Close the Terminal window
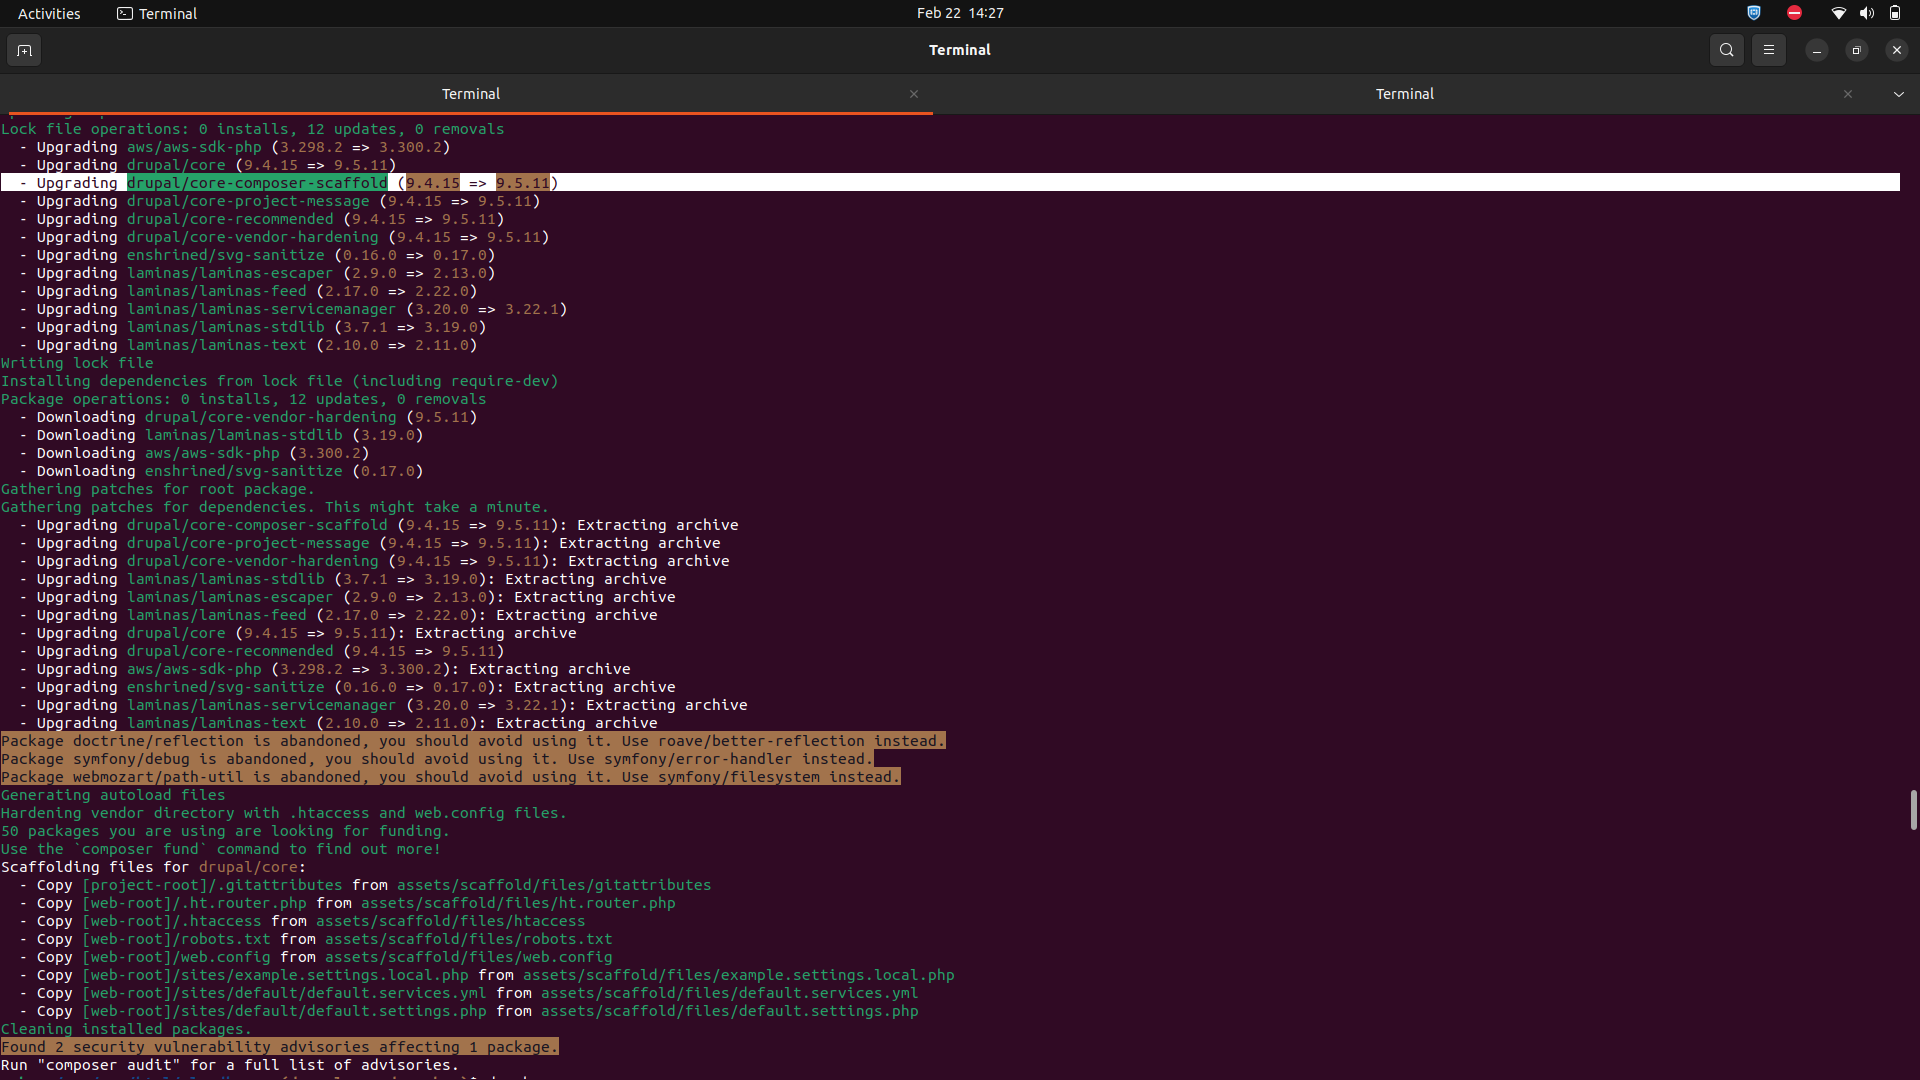The image size is (1920, 1080). pos(1896,50)
